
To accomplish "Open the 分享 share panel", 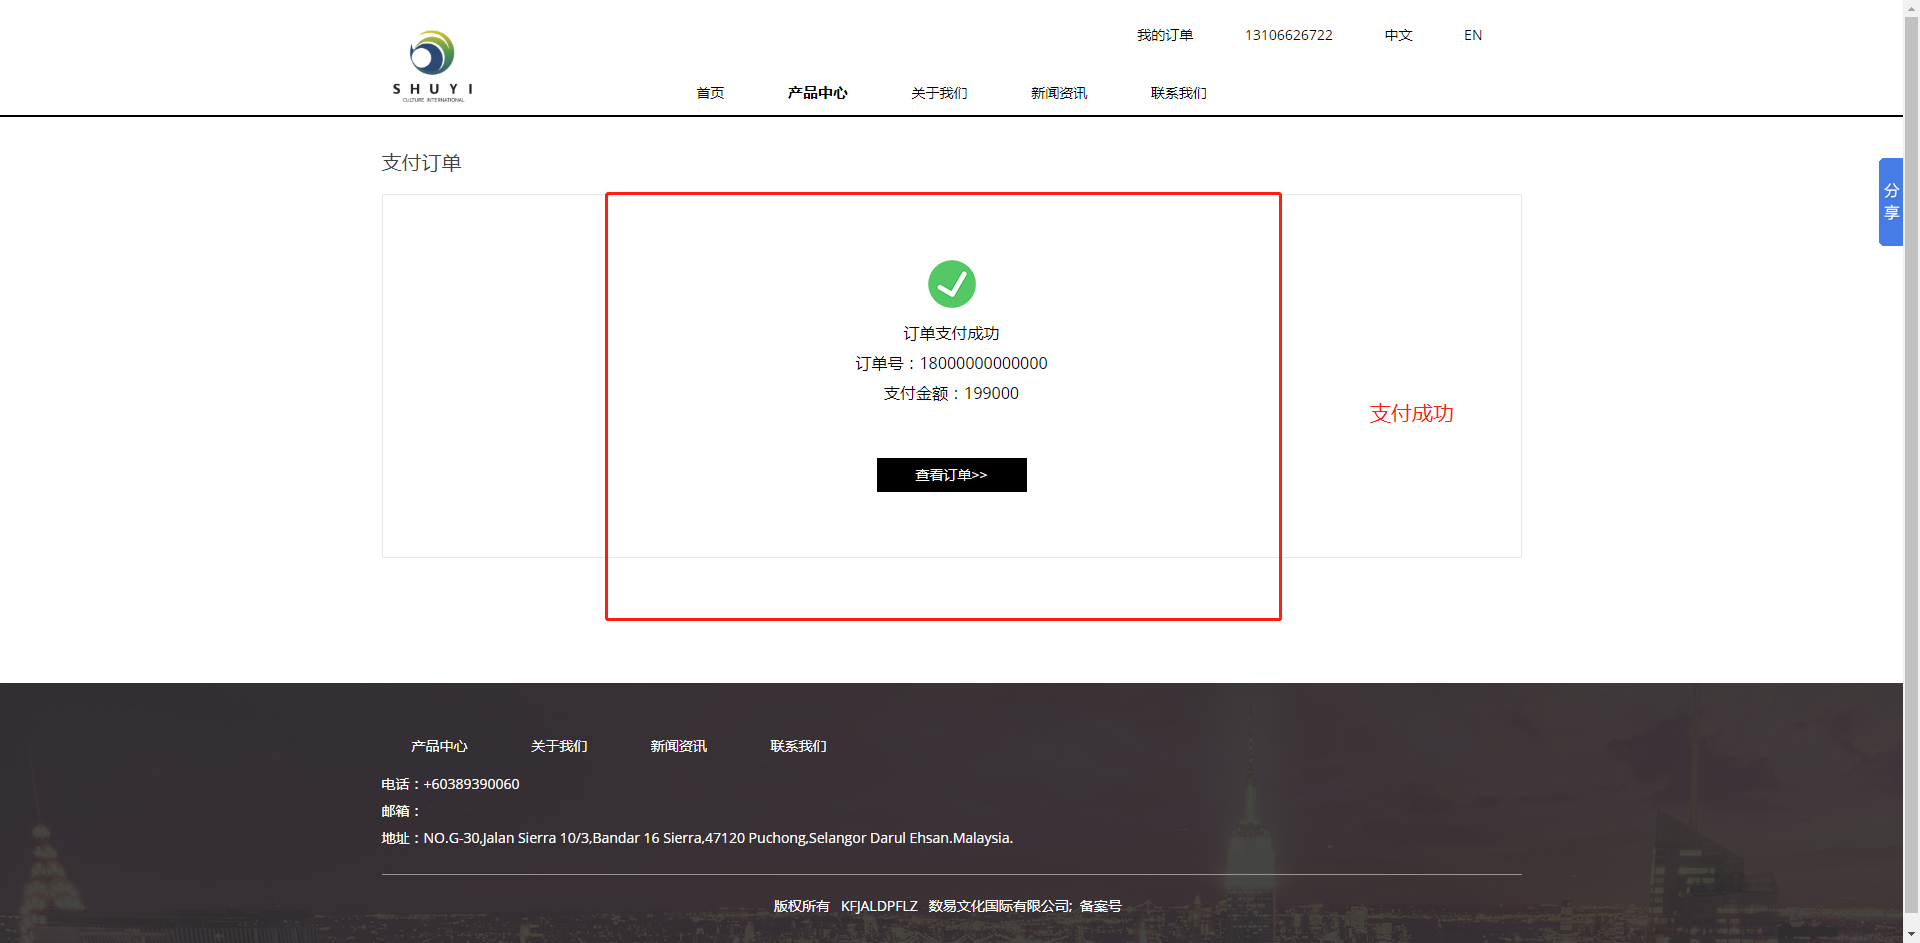I will [1891, 201].
